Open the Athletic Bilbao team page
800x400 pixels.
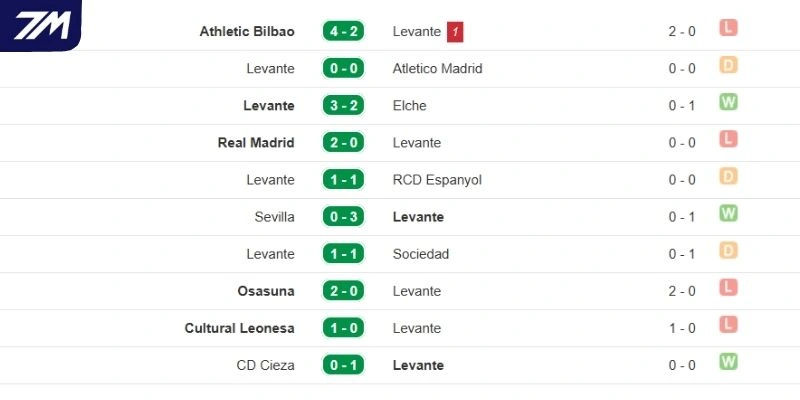[247, 31]
